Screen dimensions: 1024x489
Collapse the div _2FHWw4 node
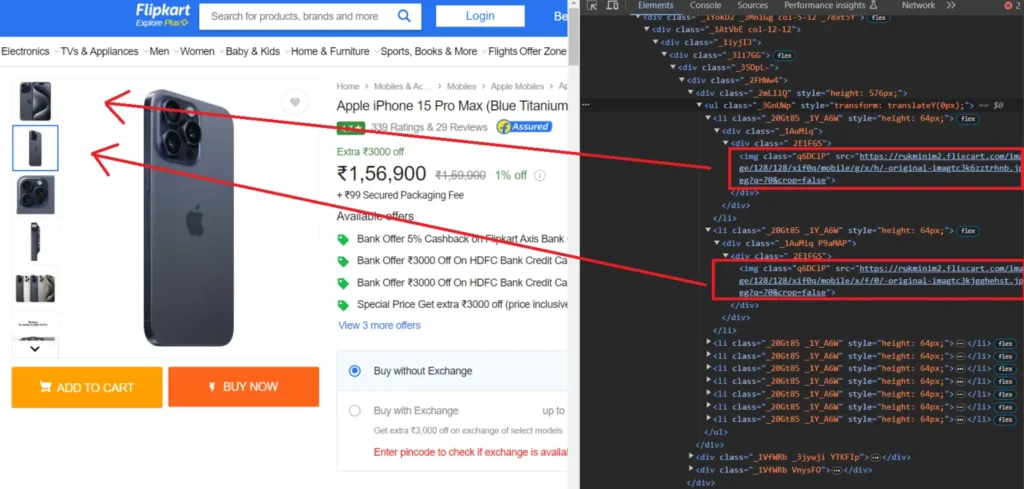(x=682, y=80)
